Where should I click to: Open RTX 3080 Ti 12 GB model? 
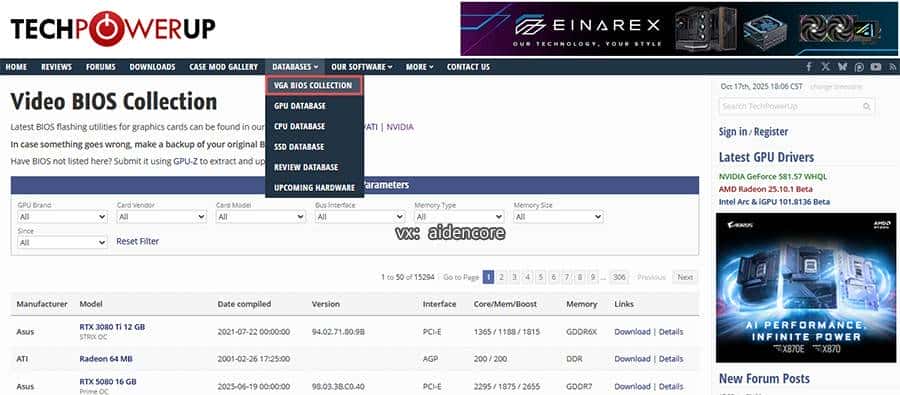click(x=112, y=327)
